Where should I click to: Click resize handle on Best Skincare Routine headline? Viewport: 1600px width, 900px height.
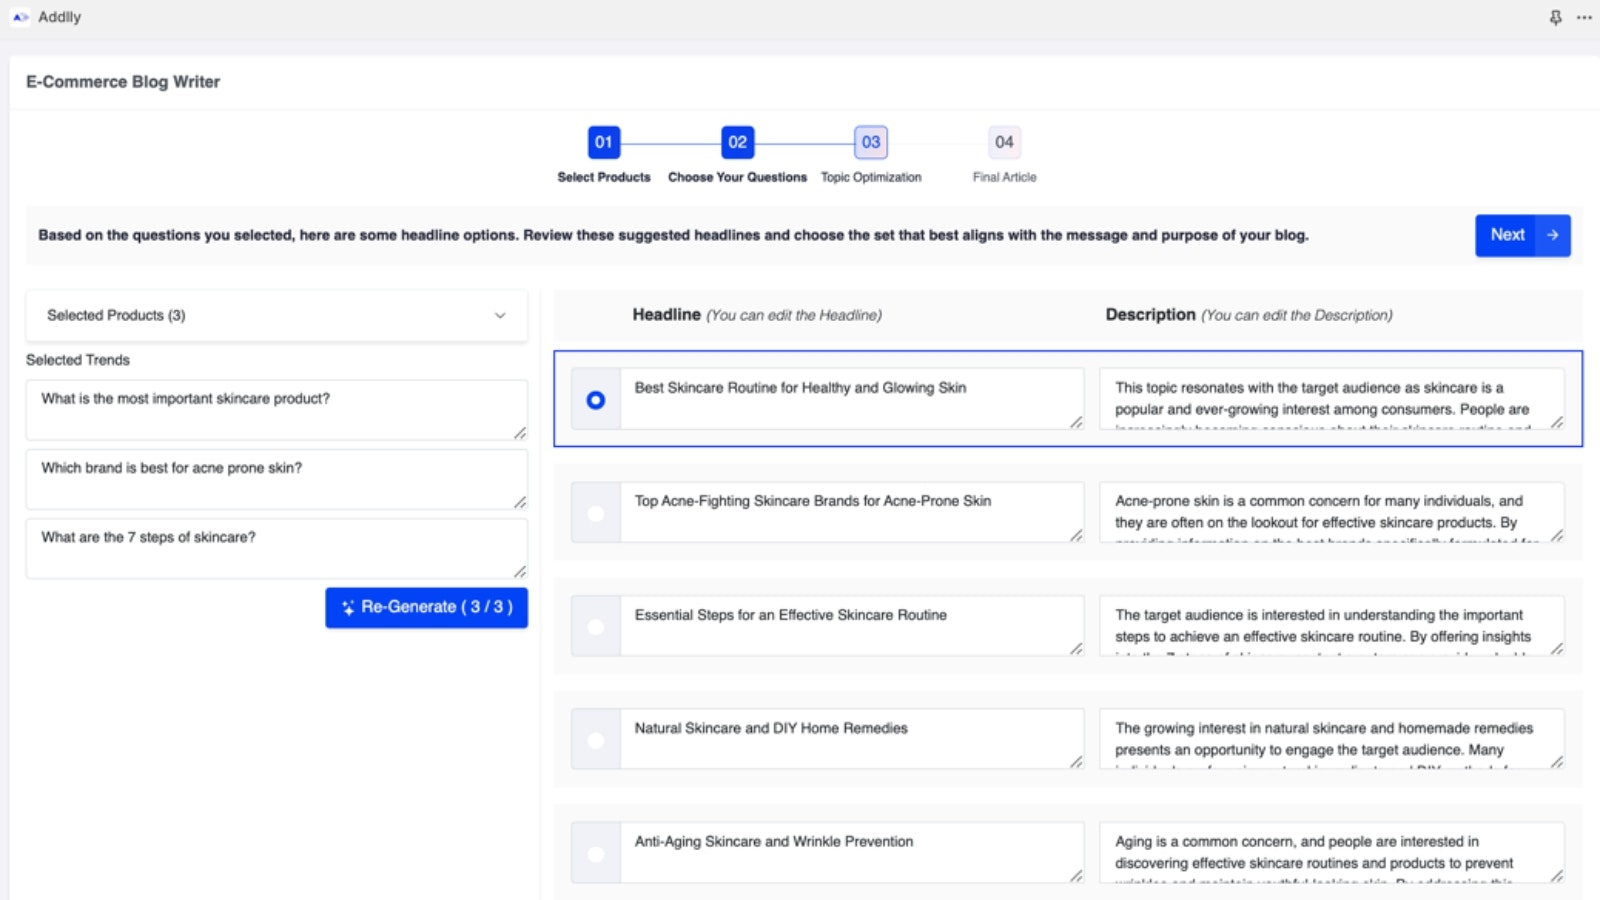click(1076, 422)
